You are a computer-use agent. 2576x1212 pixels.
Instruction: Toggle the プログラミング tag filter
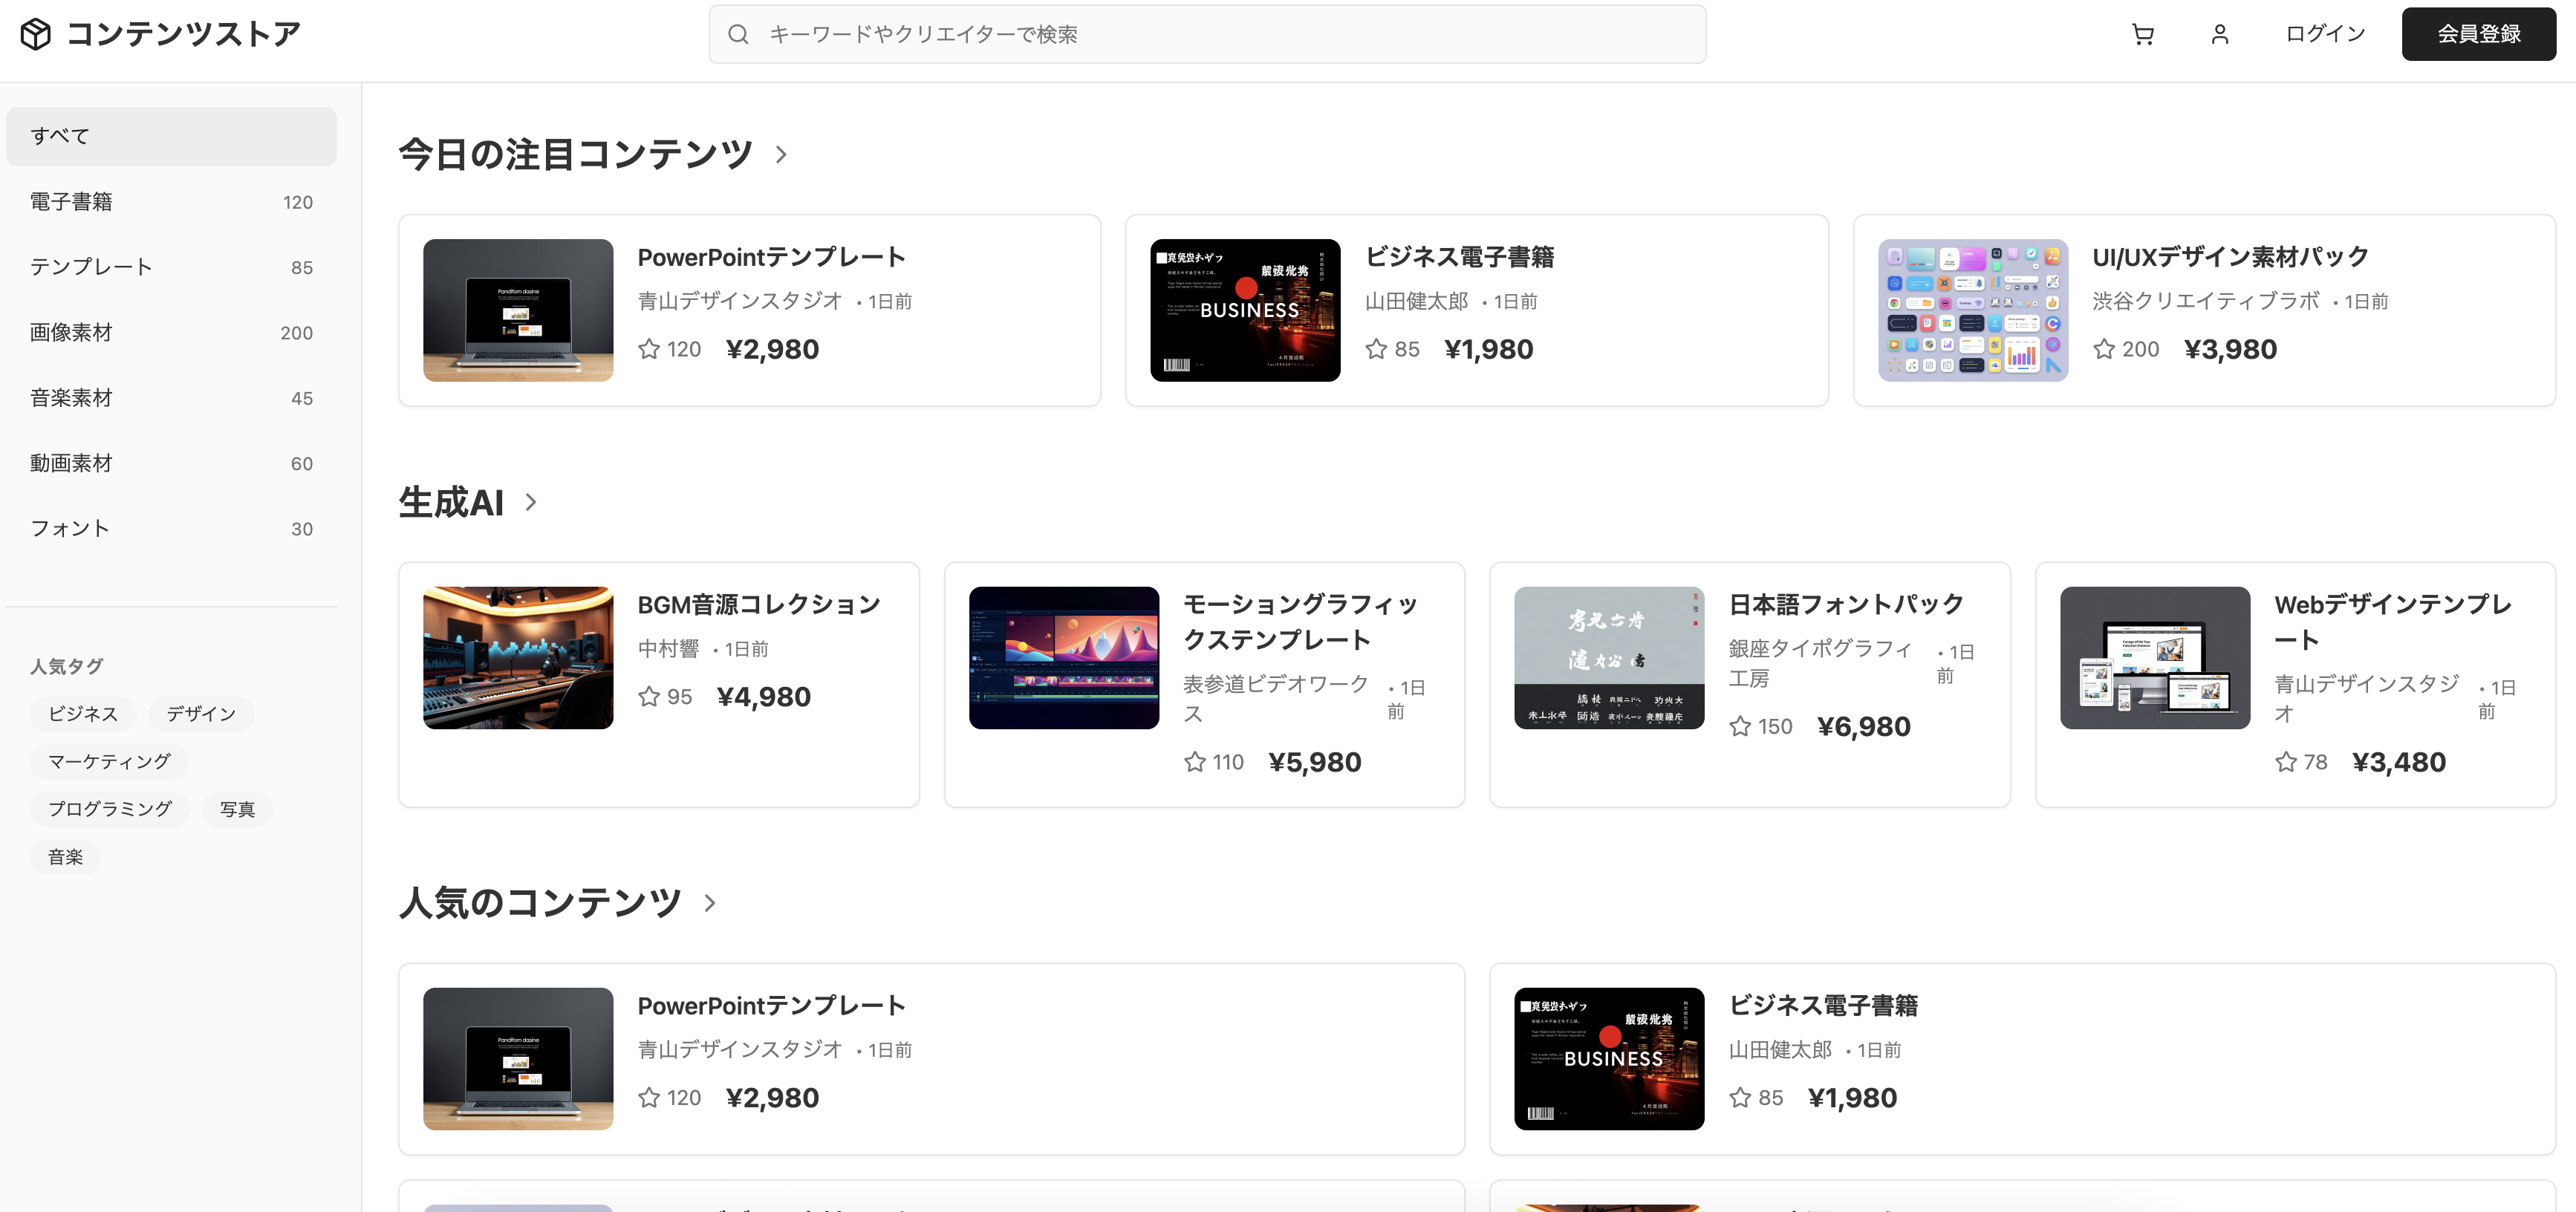click(x=110, y=809)
